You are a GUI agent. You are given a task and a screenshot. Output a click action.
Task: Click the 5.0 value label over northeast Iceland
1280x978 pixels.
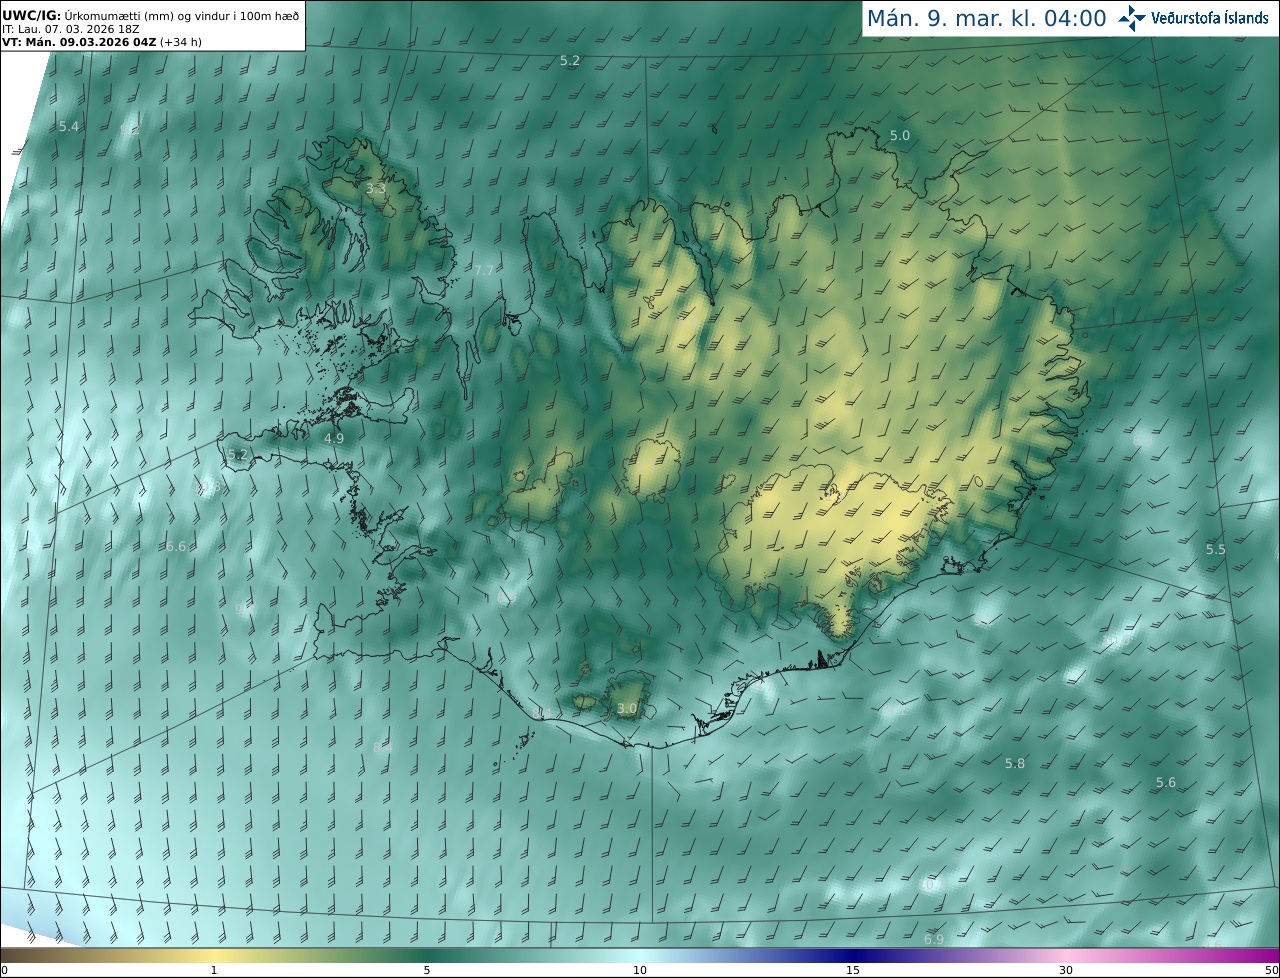pyautogui.click(x=900, y=135)
